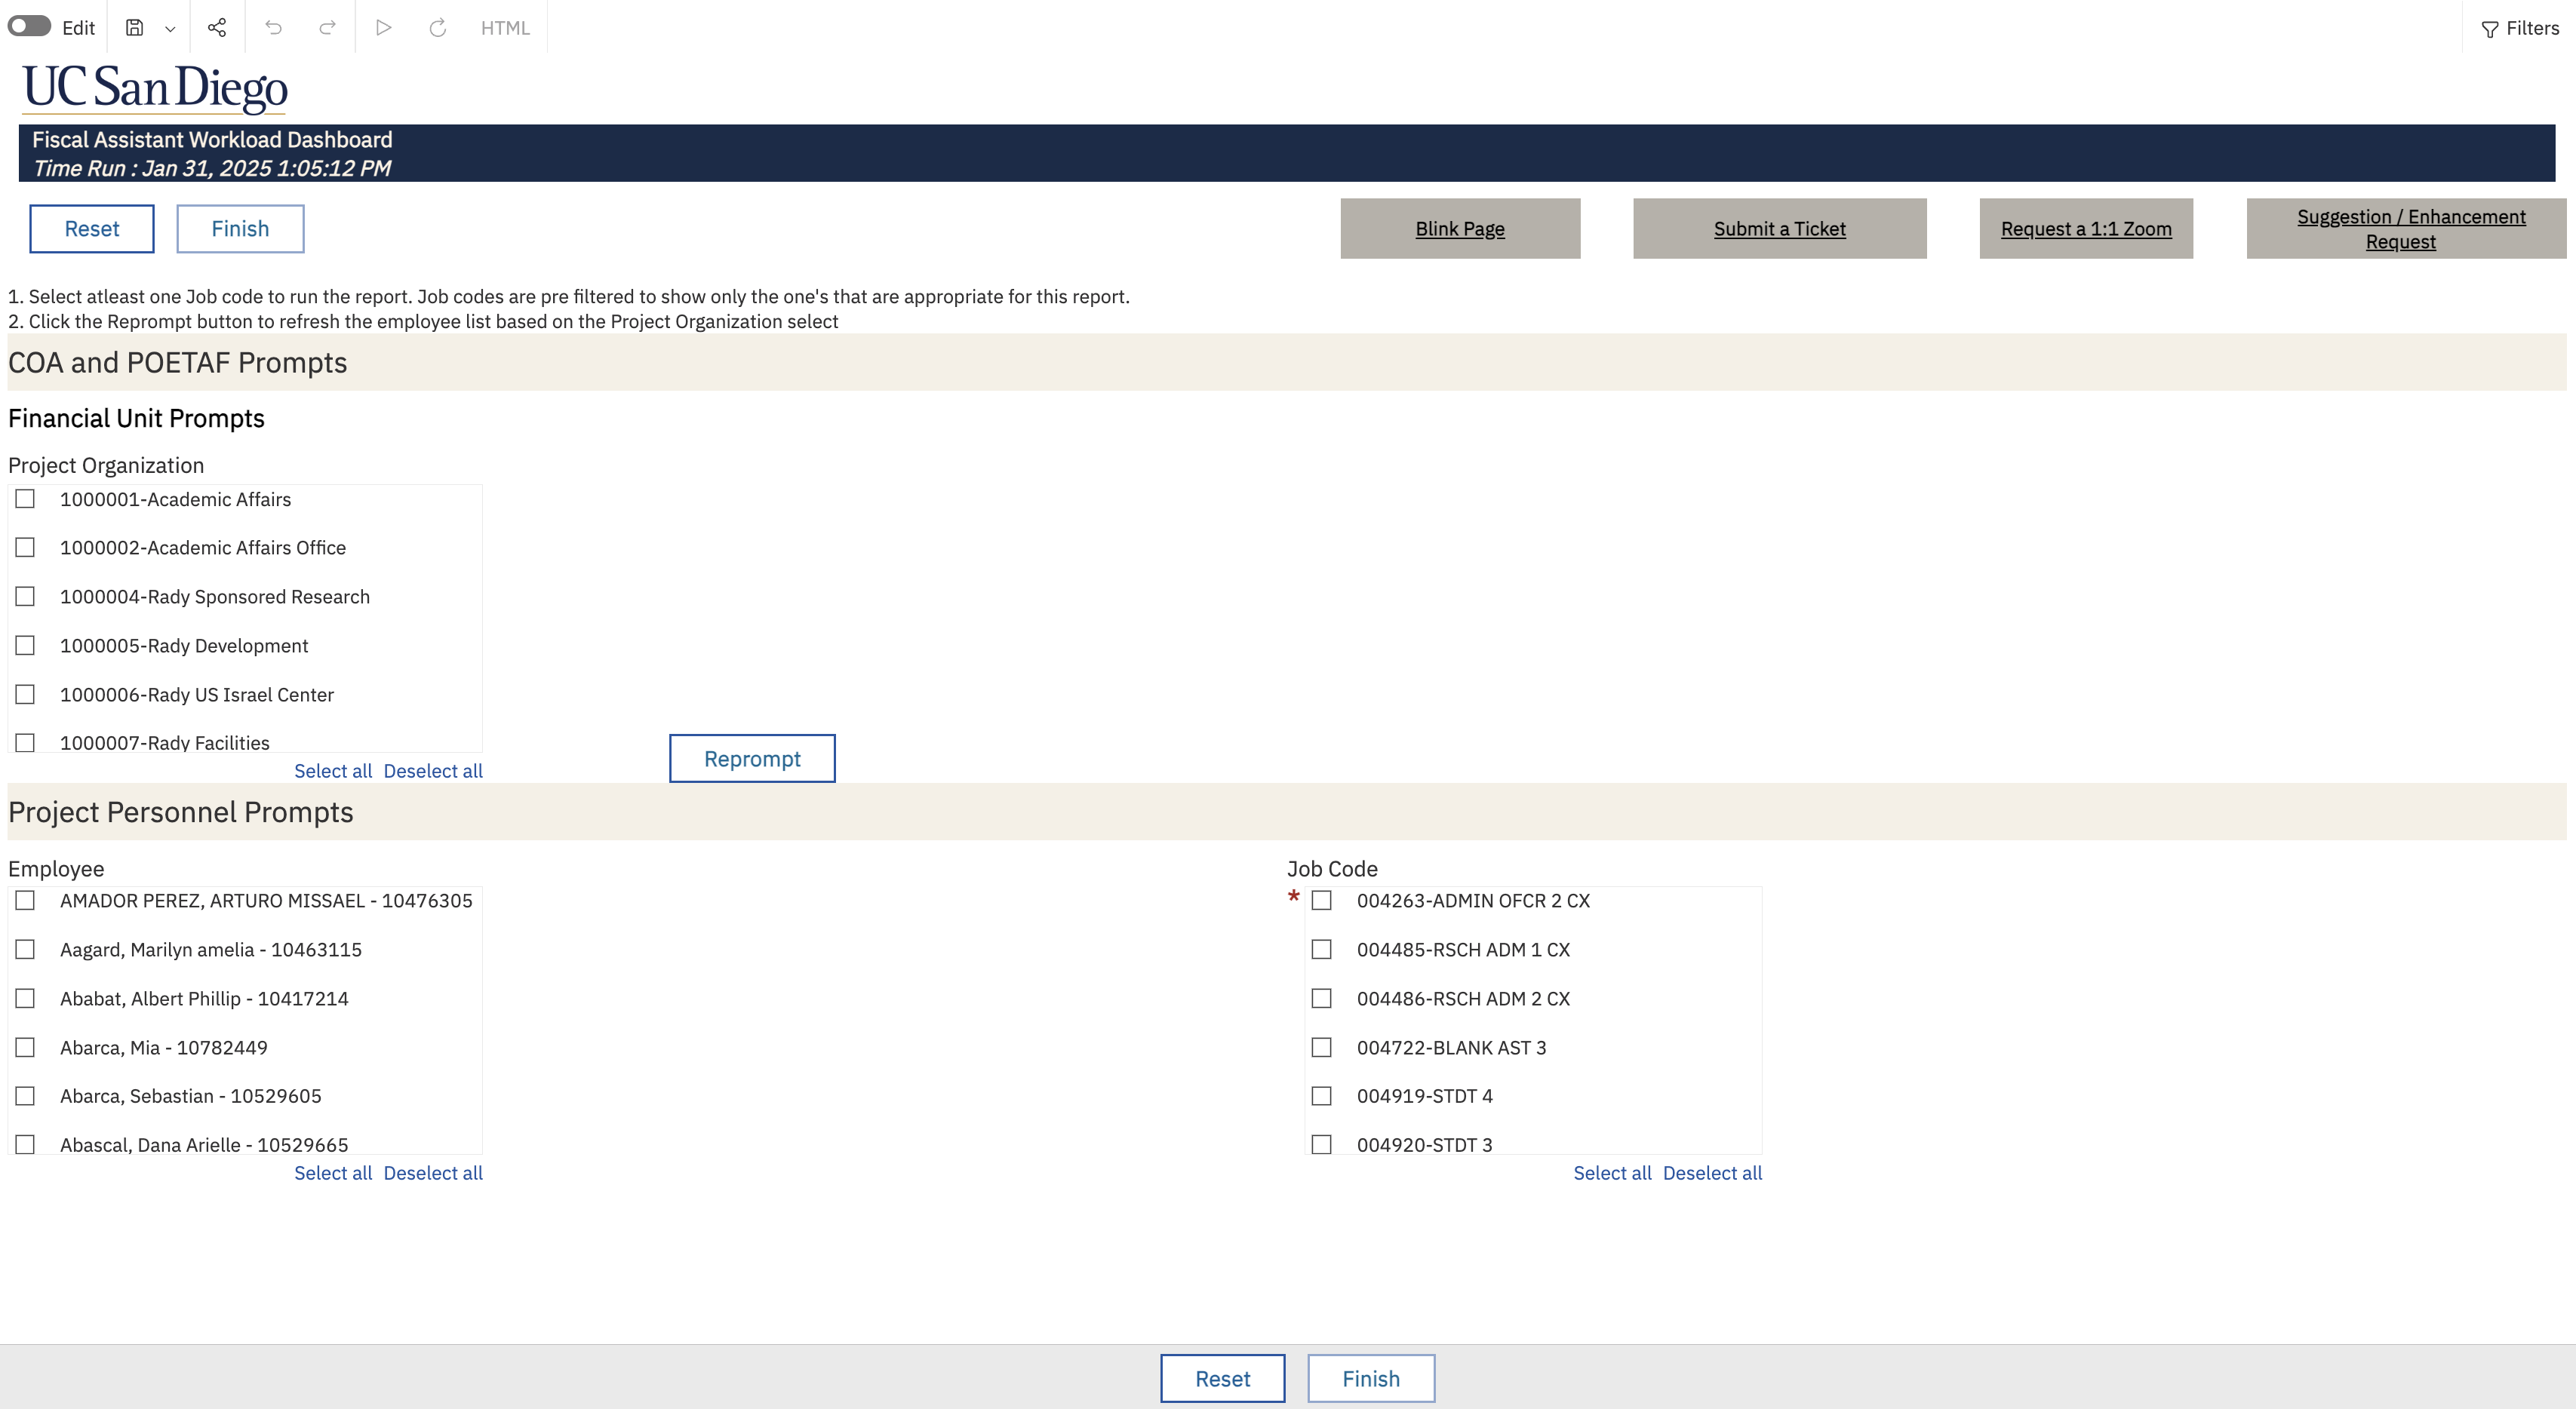Click the Project Personnel Prompts heading
This screenshot has height=1409, width=2576.
(181, 813)
